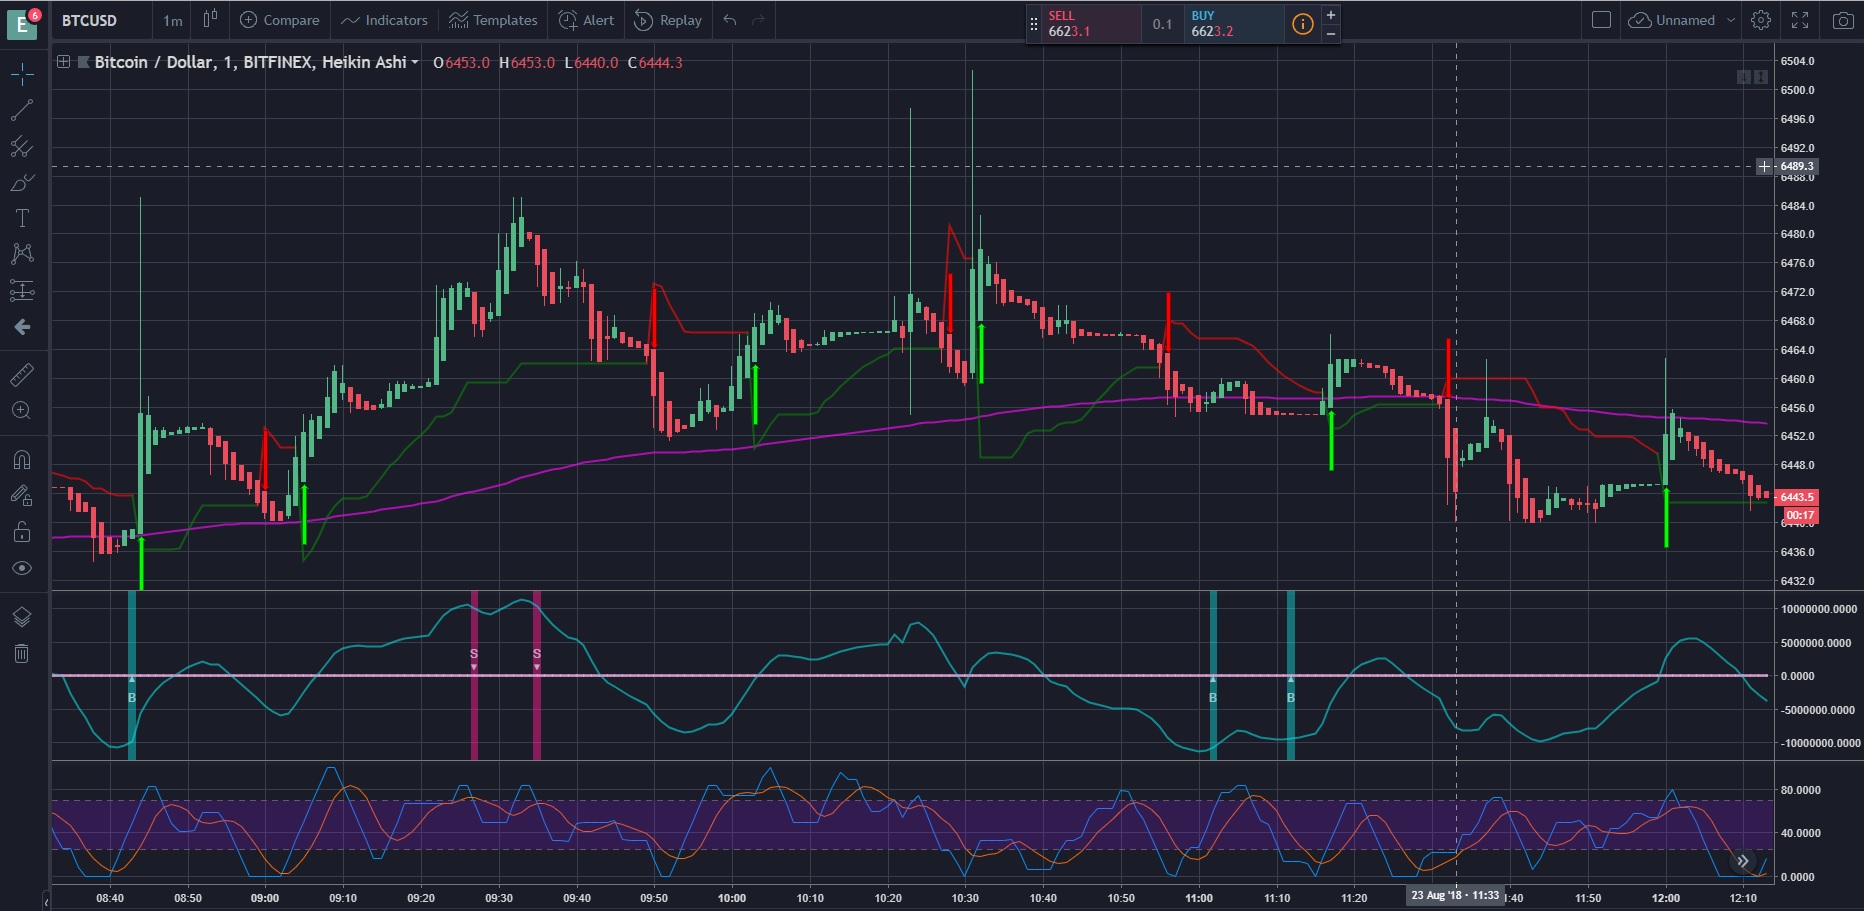Increase order quantity with plus
The image size is (1864, 911).
[x=1331, y=15]
